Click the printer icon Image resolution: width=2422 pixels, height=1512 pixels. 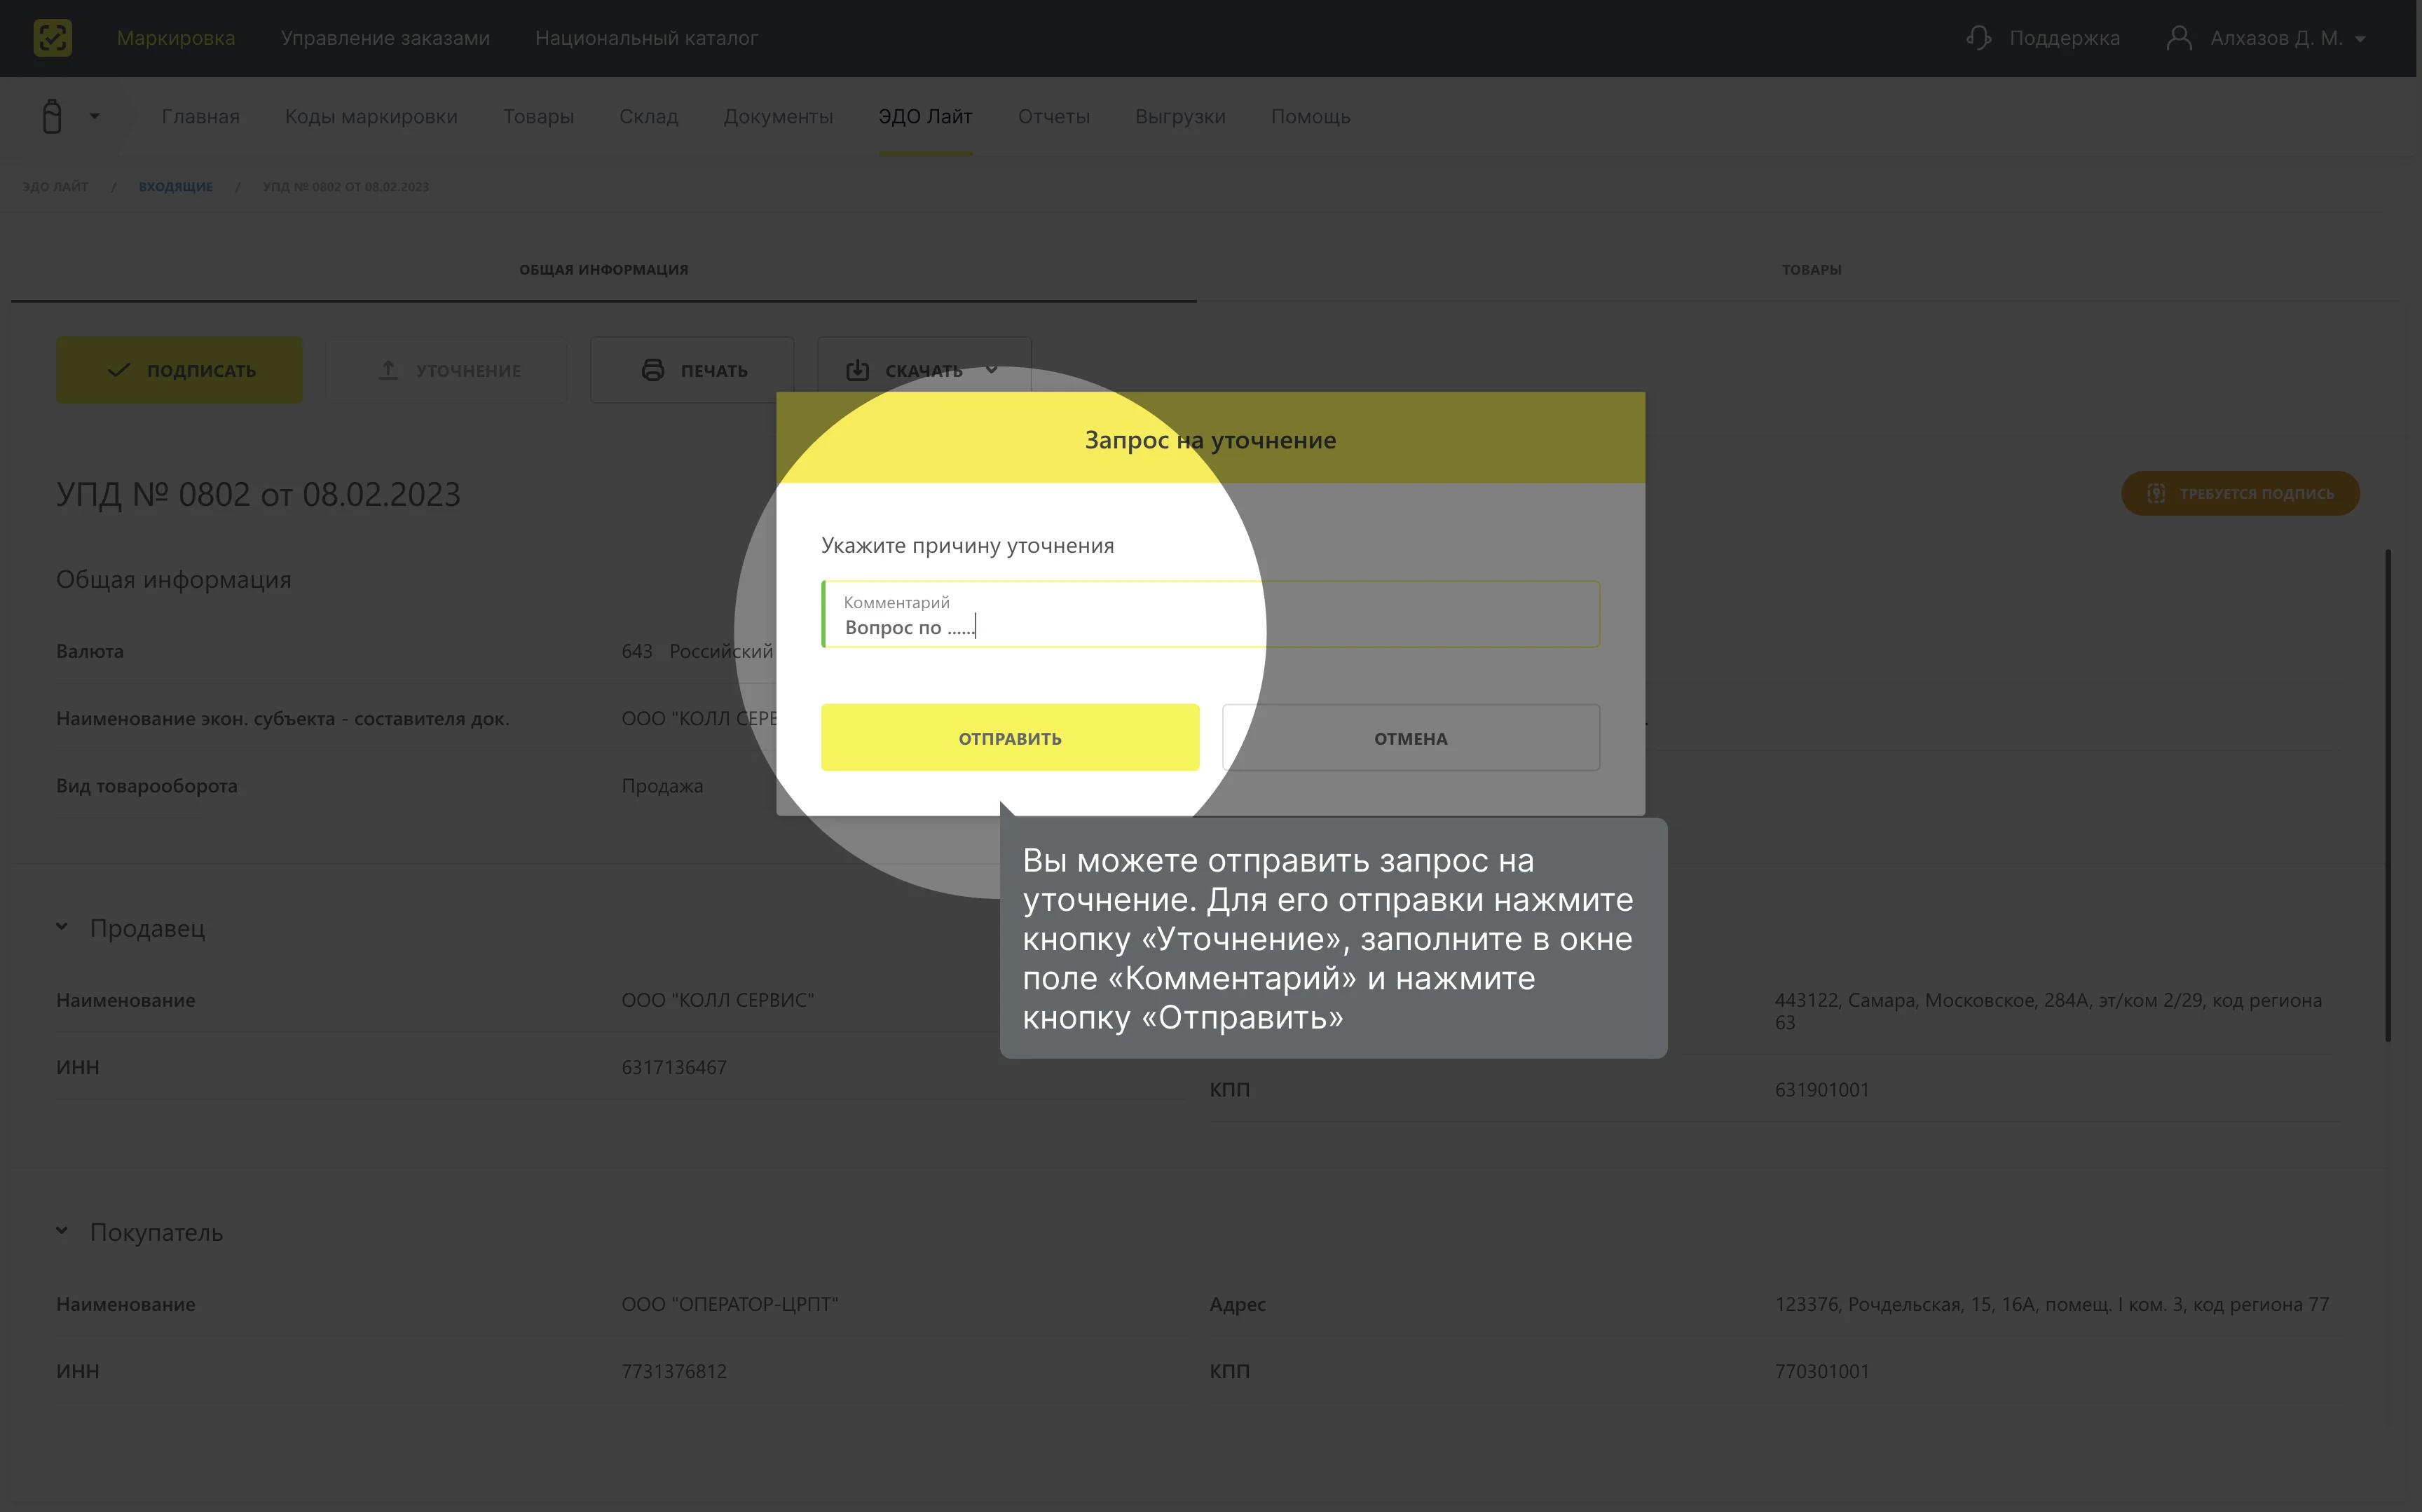[x=652, y=370]
